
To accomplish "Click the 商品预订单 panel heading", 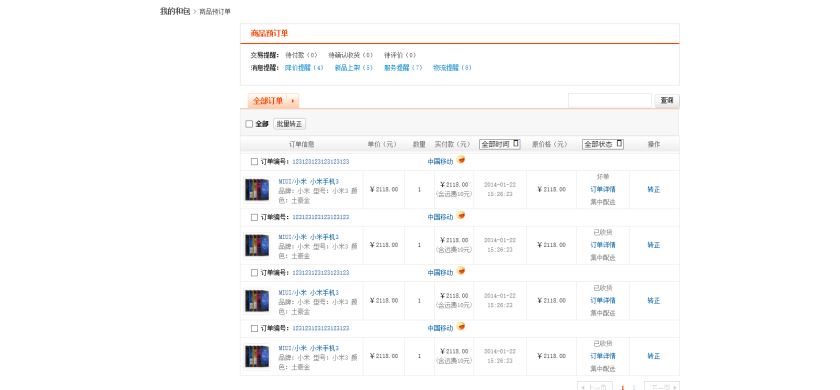I will tap(269, 33).
